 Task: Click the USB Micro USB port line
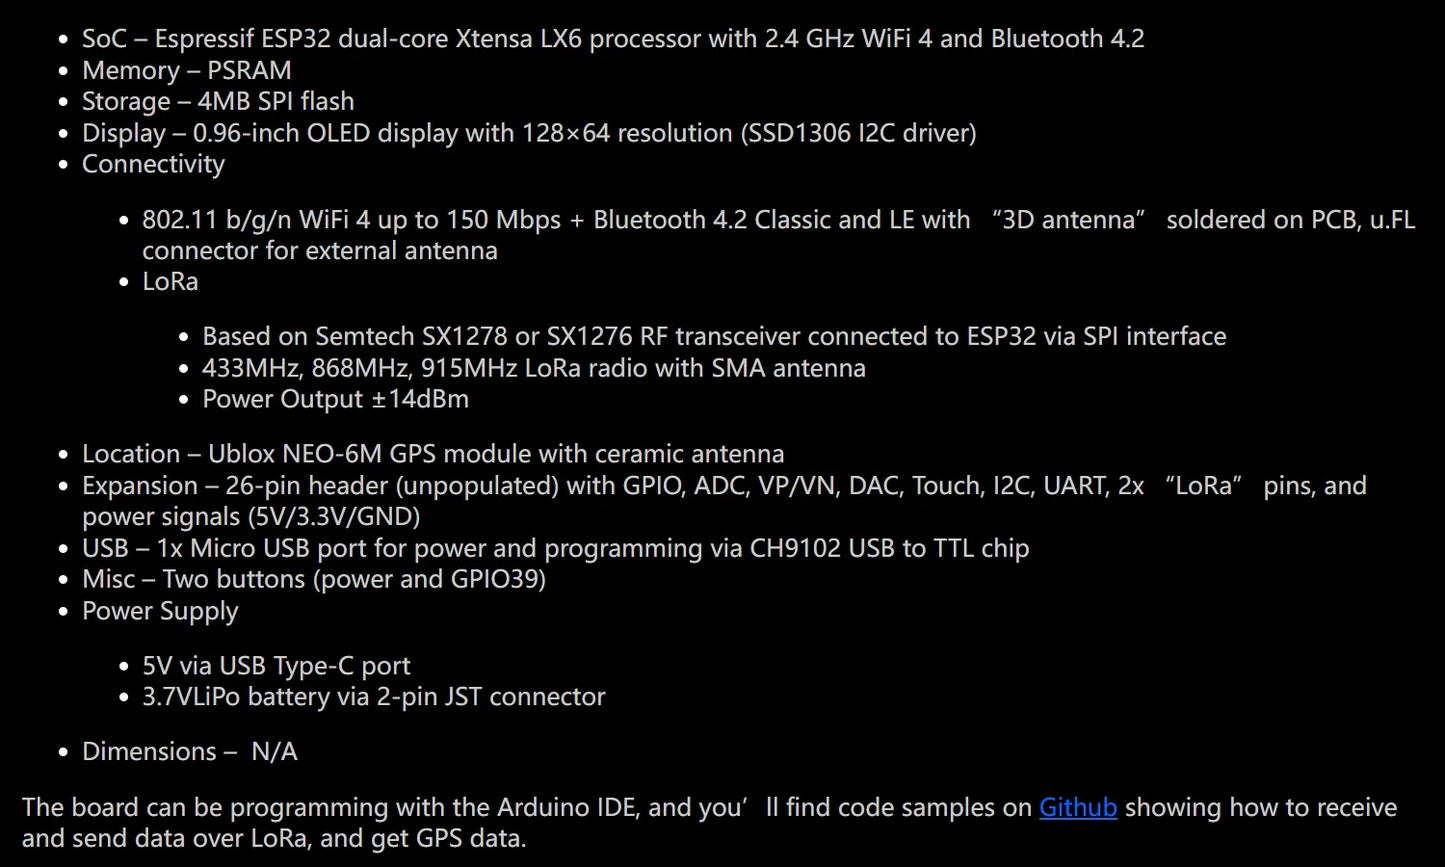(556, 549)
